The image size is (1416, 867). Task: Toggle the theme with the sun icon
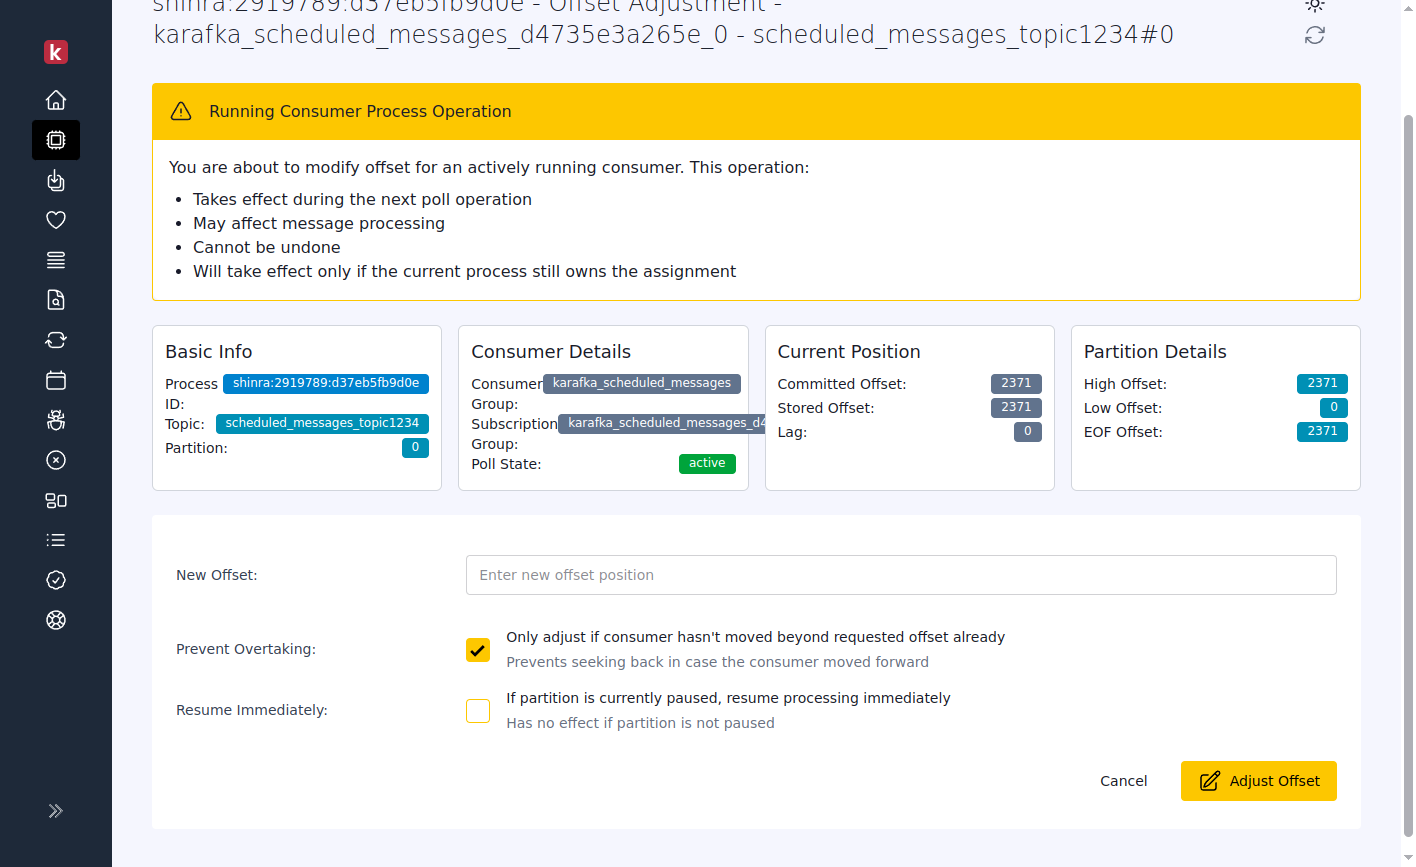point(1314,6)
